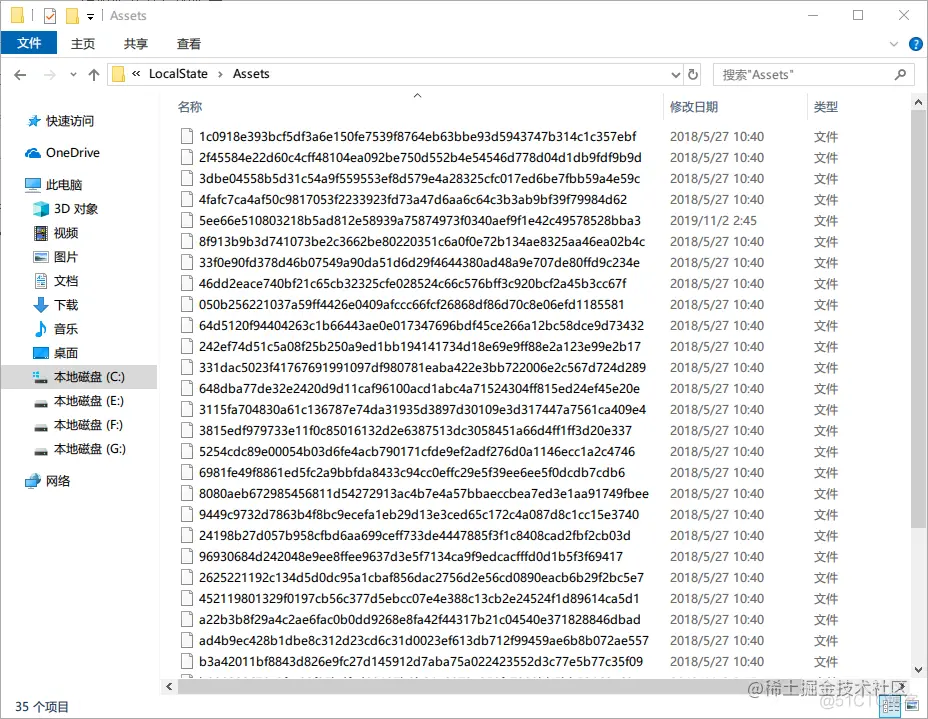Click file icon of 5ee66e510803218b… row

[187, 221]
